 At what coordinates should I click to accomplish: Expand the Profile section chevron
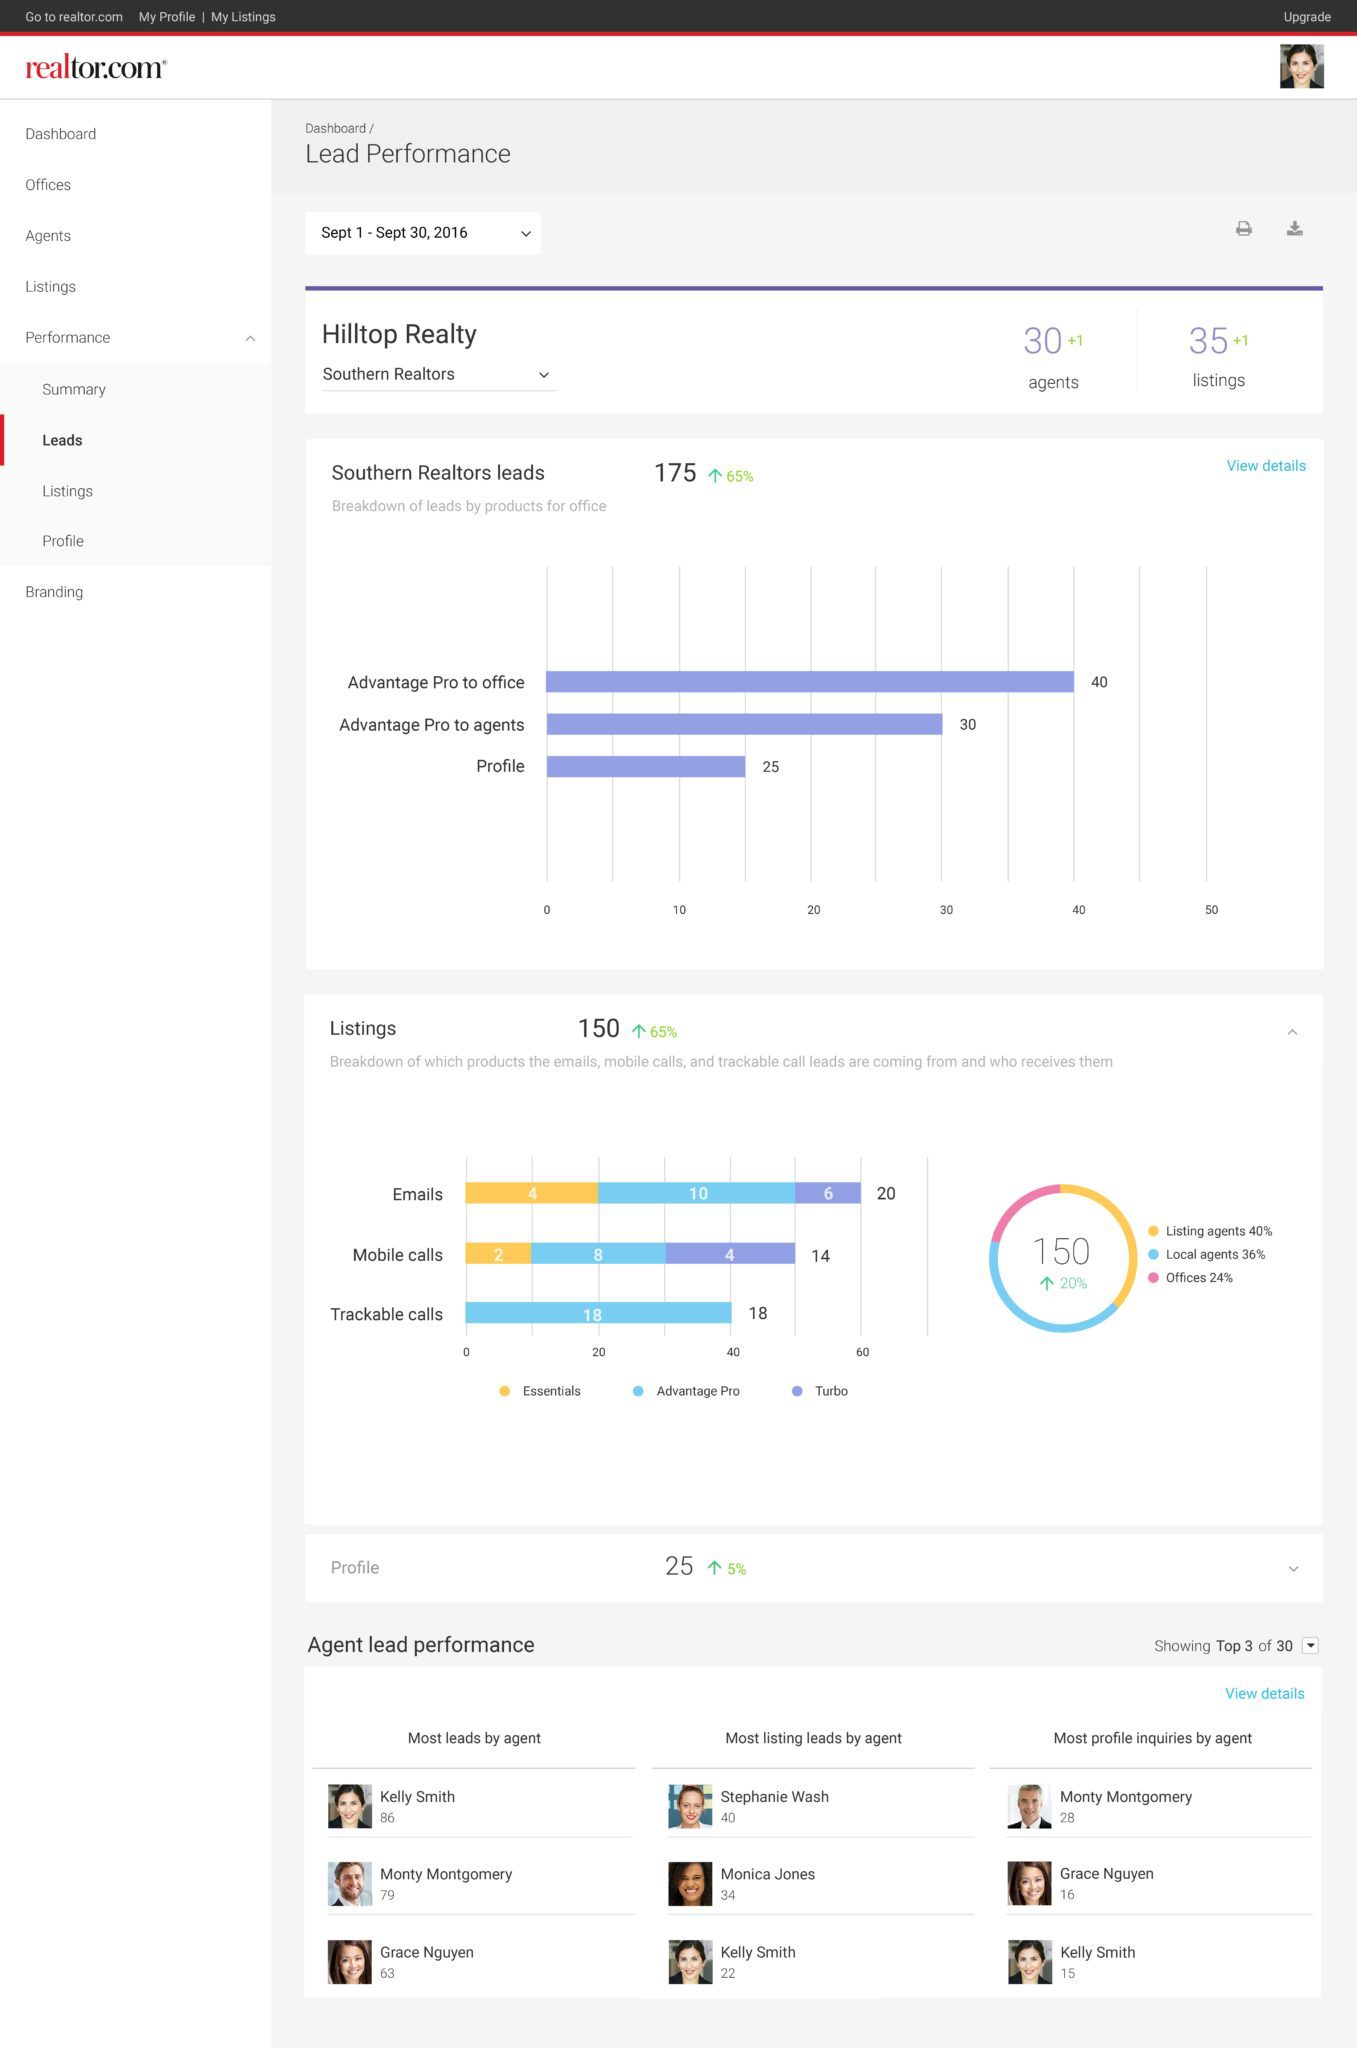[x=1293, y=1568]
